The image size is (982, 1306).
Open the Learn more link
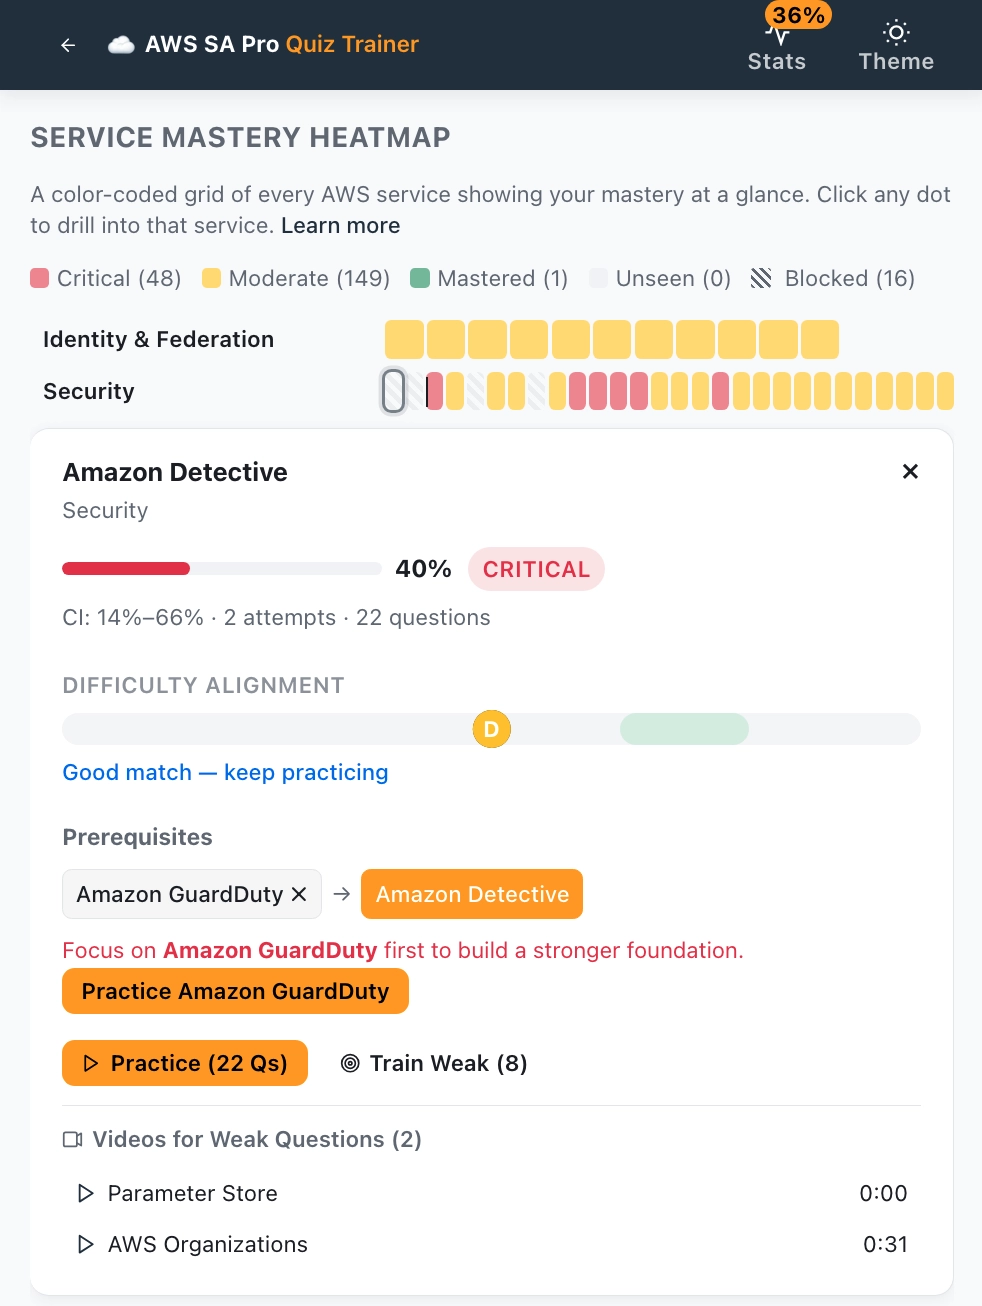pos(340,225)
